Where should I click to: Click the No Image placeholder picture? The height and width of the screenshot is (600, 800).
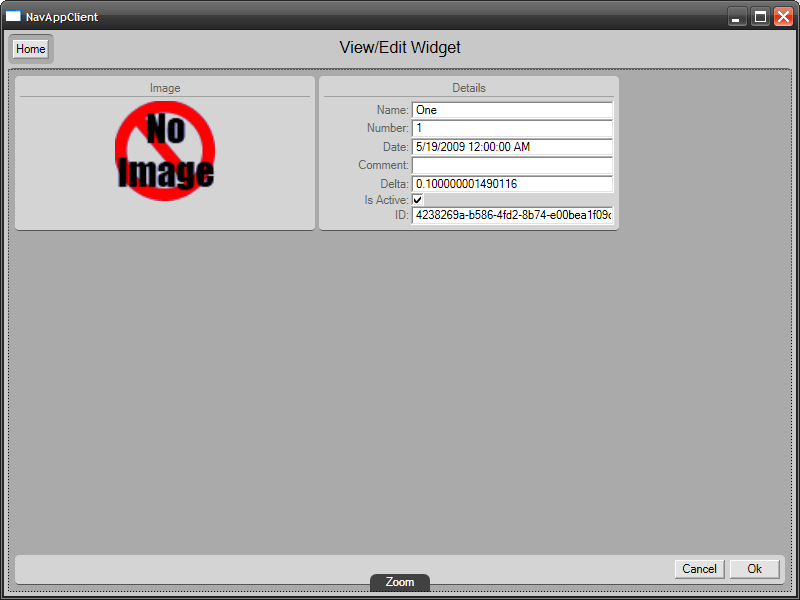pyautogui.click(x=165, y=151)
